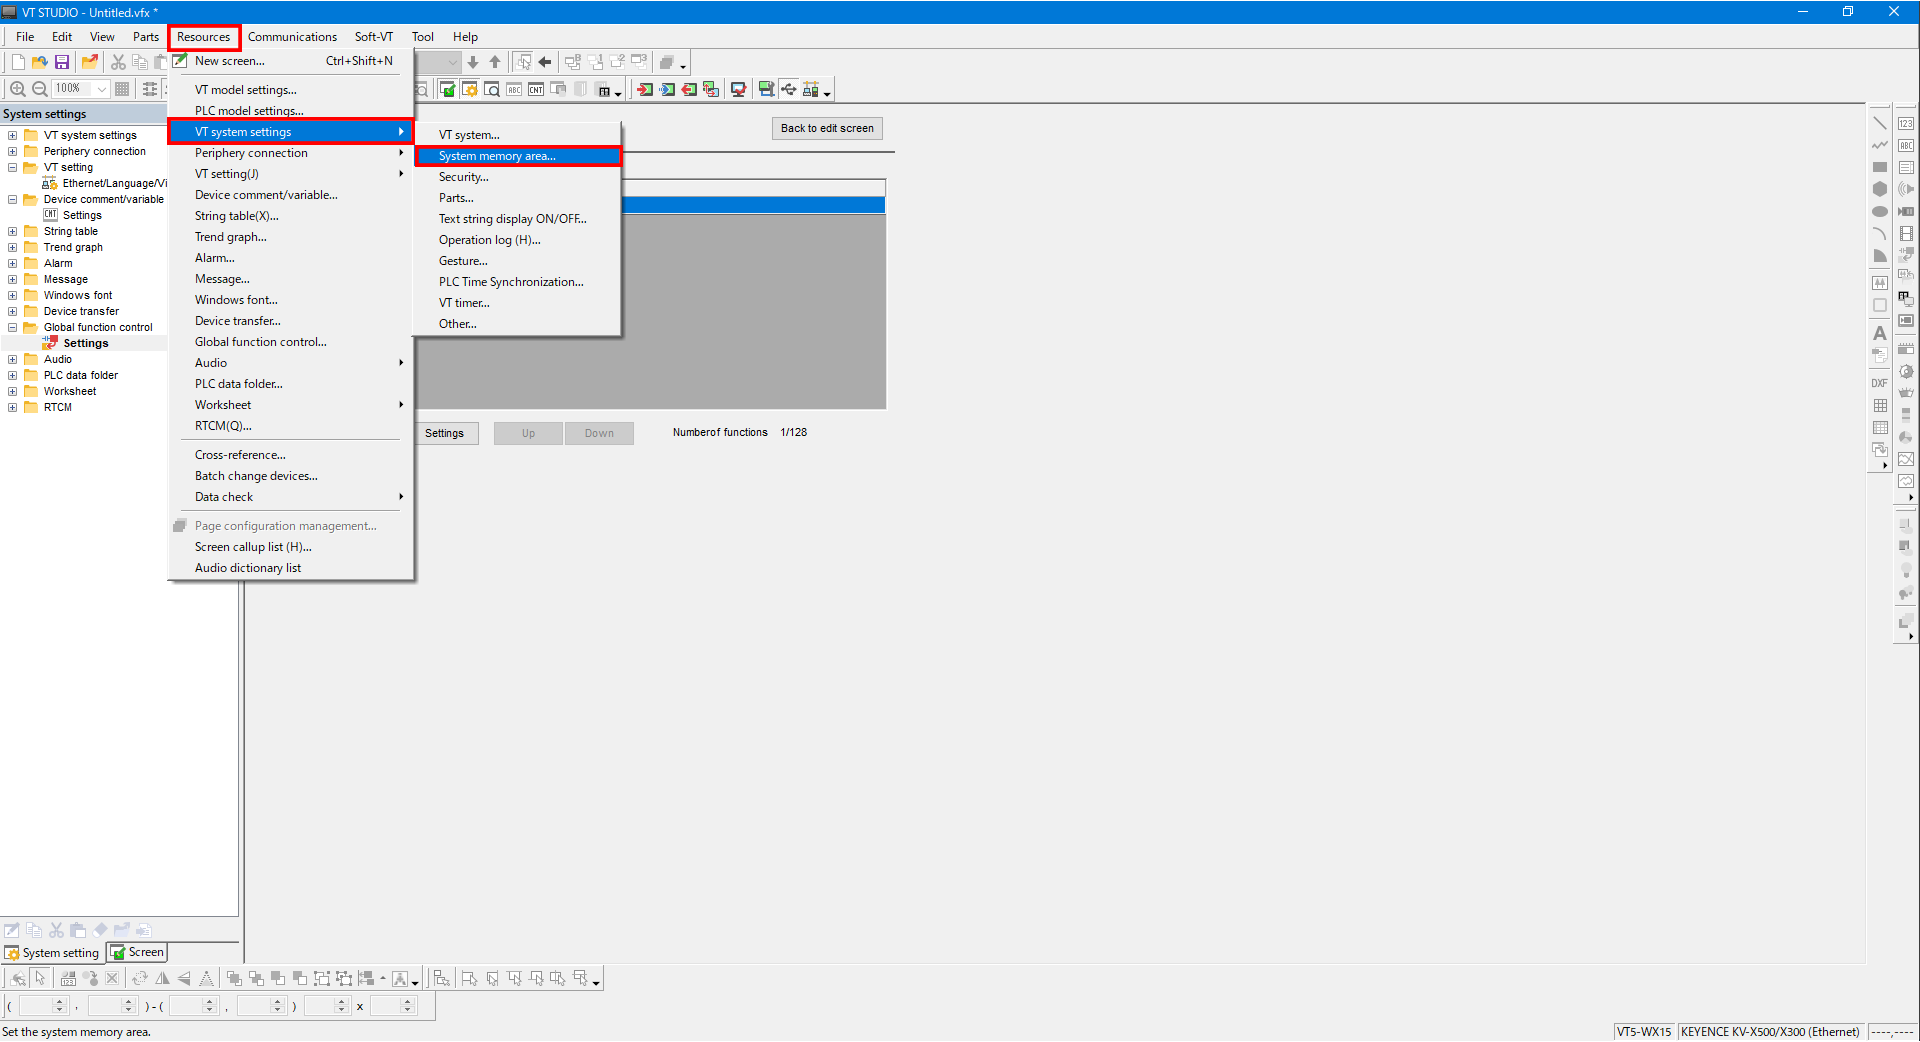Image resolution: width=1920 pixels, height=1042 pixels.
Task: Expand the Audio tree node
Action: pos(13,359)
